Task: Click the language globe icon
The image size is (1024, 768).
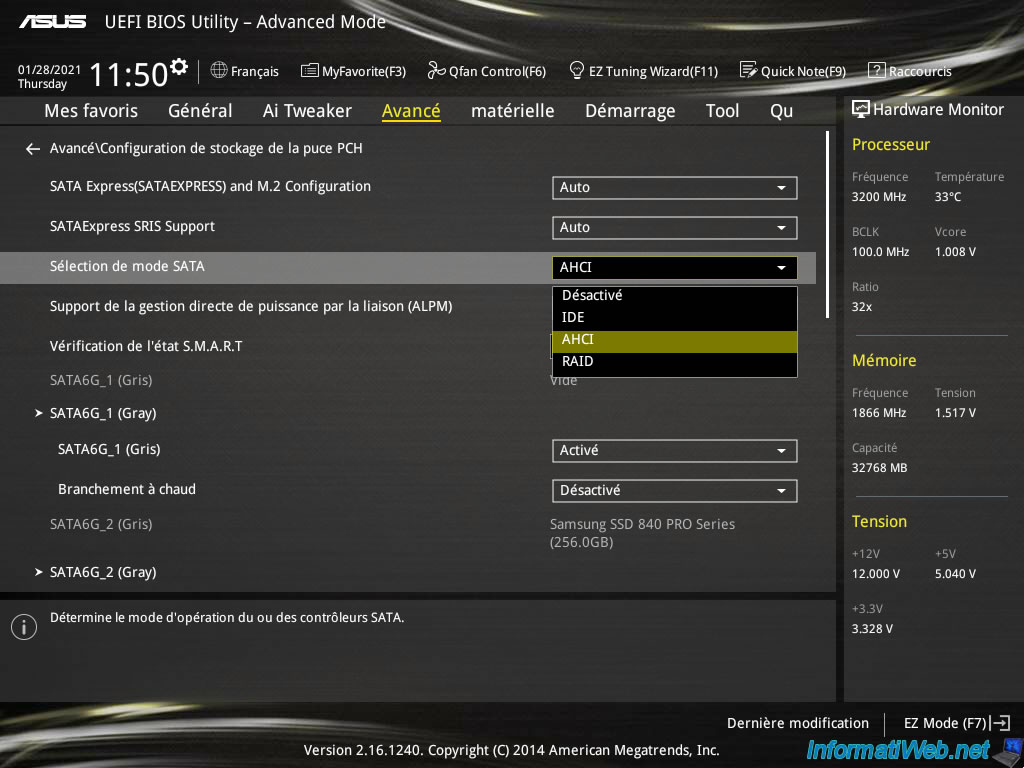Action: [219, 70]
